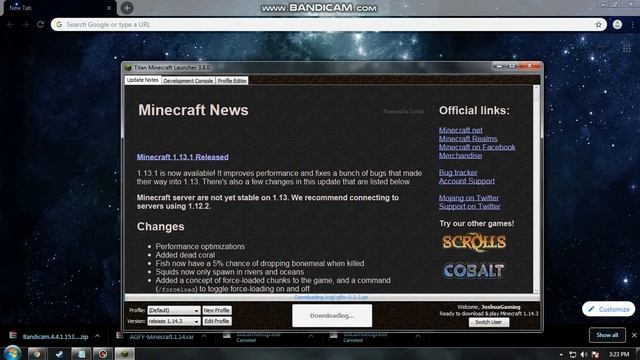The width and height of the screenshot is (640, 360).
Task: Reload the Chrome page
Action: [x=40, y=24]
